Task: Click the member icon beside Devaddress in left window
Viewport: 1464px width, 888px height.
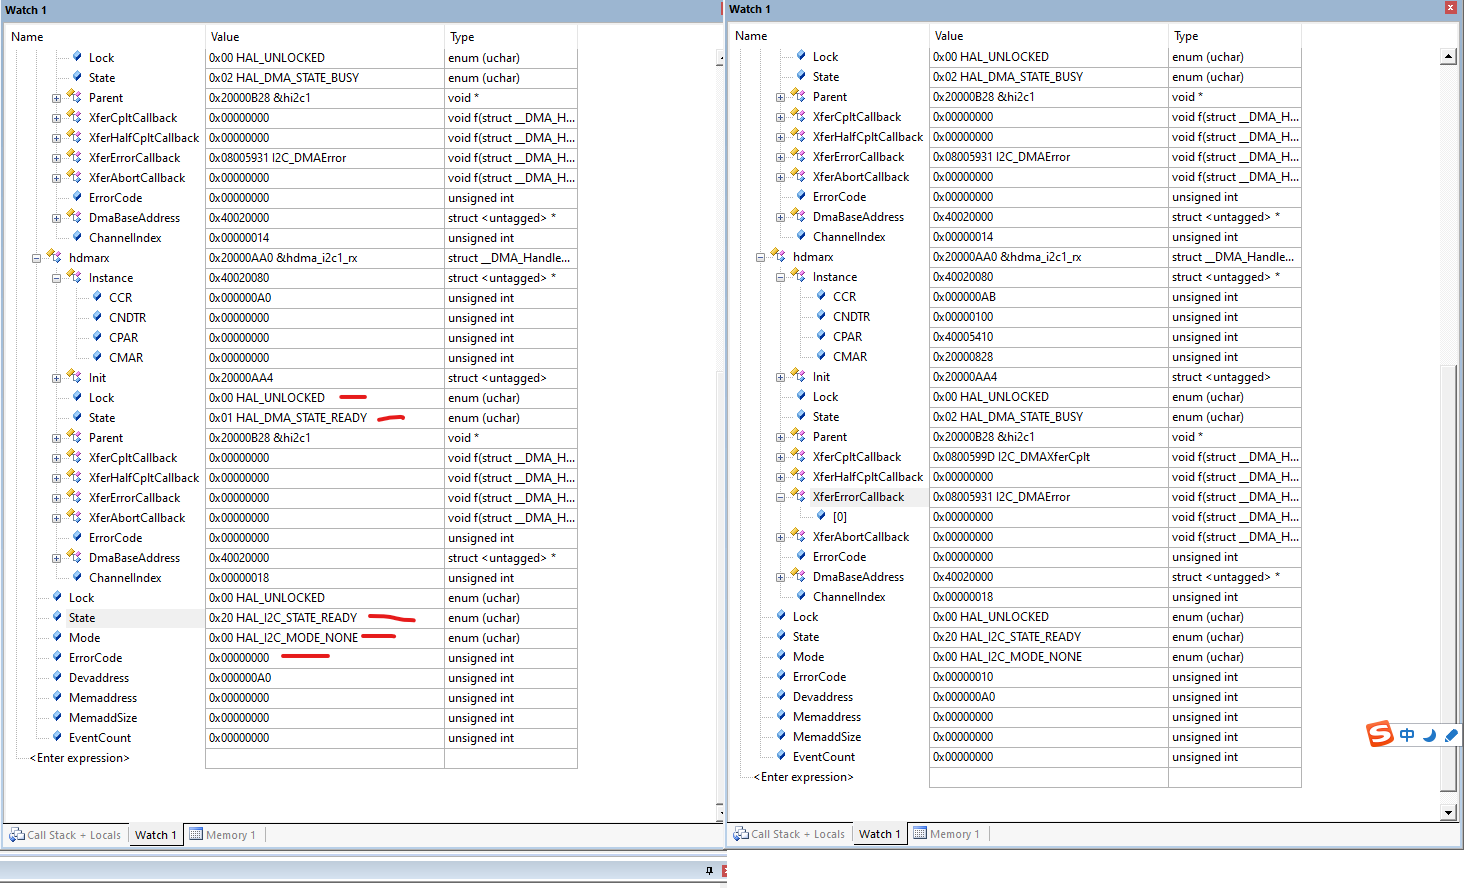Action: point(57,677)
